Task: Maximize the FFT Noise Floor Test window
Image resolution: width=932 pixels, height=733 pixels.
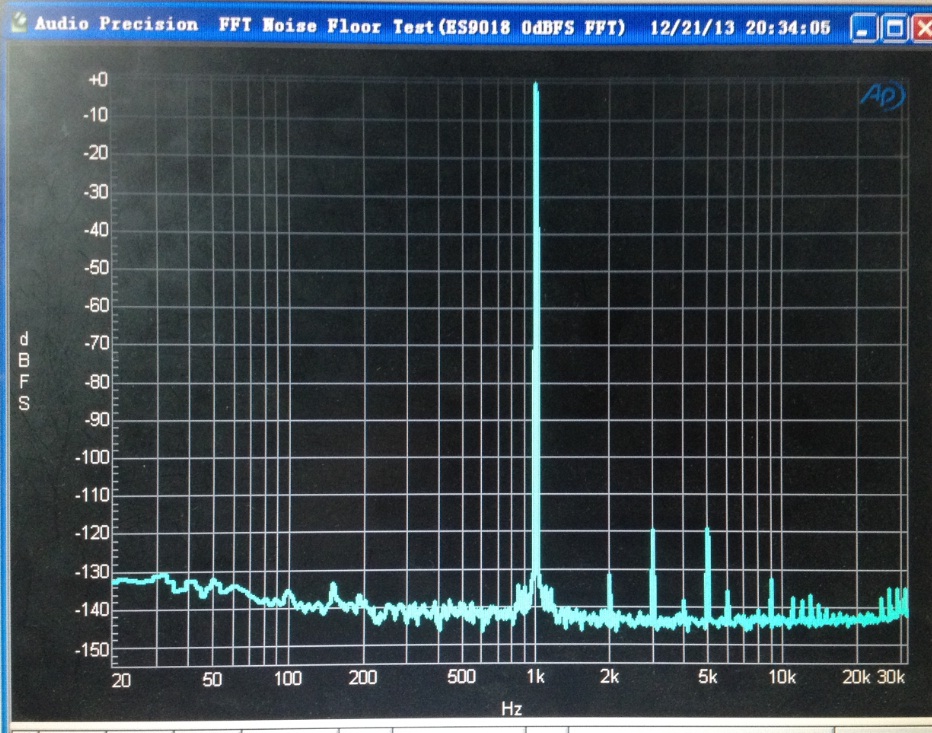Action: tap(895, 28)
